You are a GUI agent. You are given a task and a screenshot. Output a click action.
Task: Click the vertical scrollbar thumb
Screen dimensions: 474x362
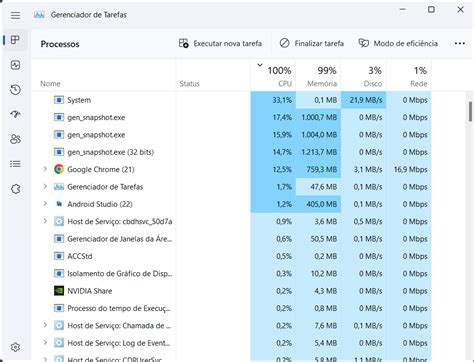point(470,112)
